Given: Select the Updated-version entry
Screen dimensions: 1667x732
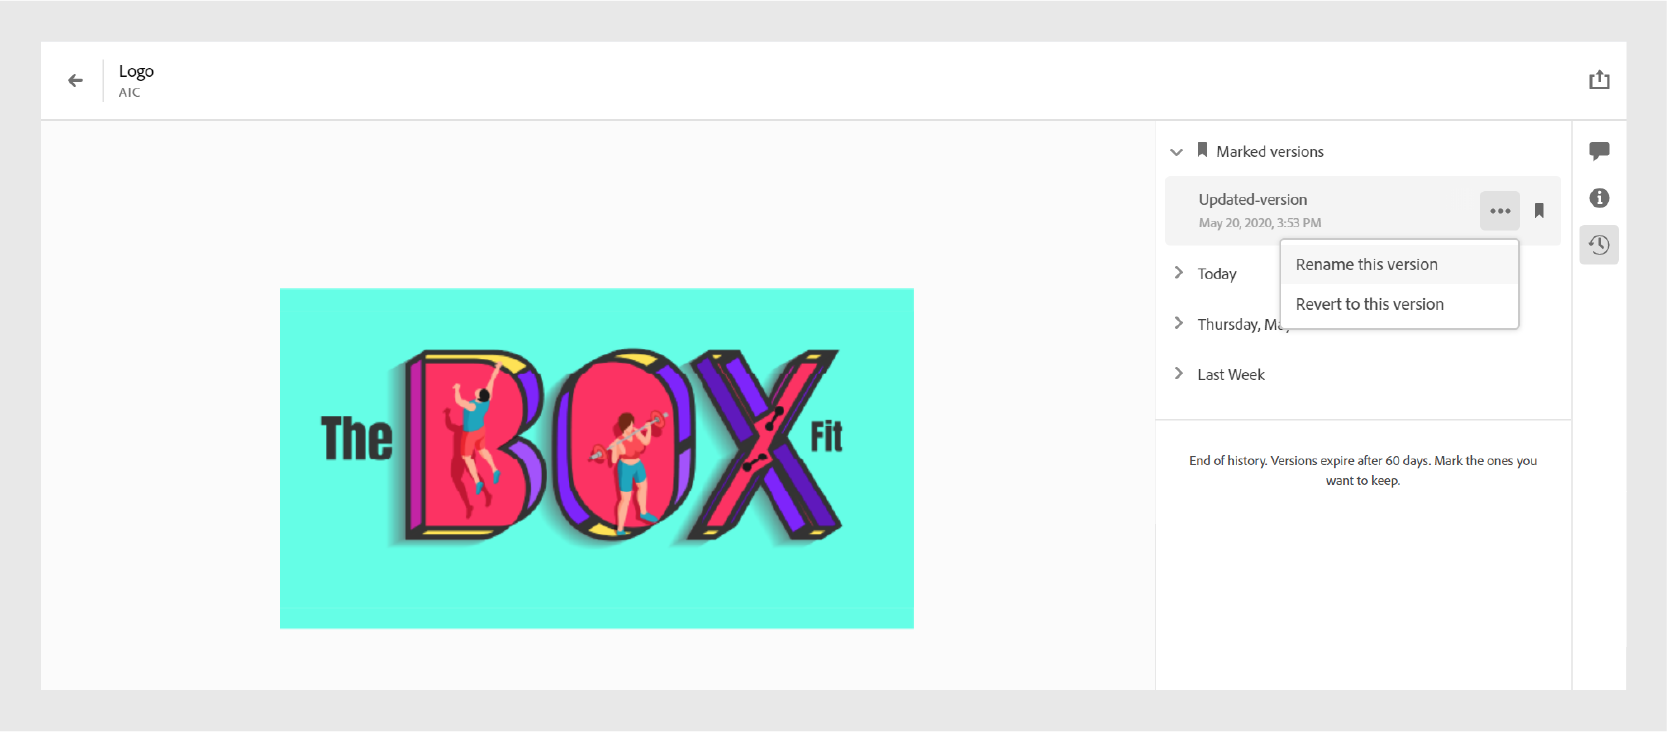Looking at the screenshot, I should pos(1321,211).
